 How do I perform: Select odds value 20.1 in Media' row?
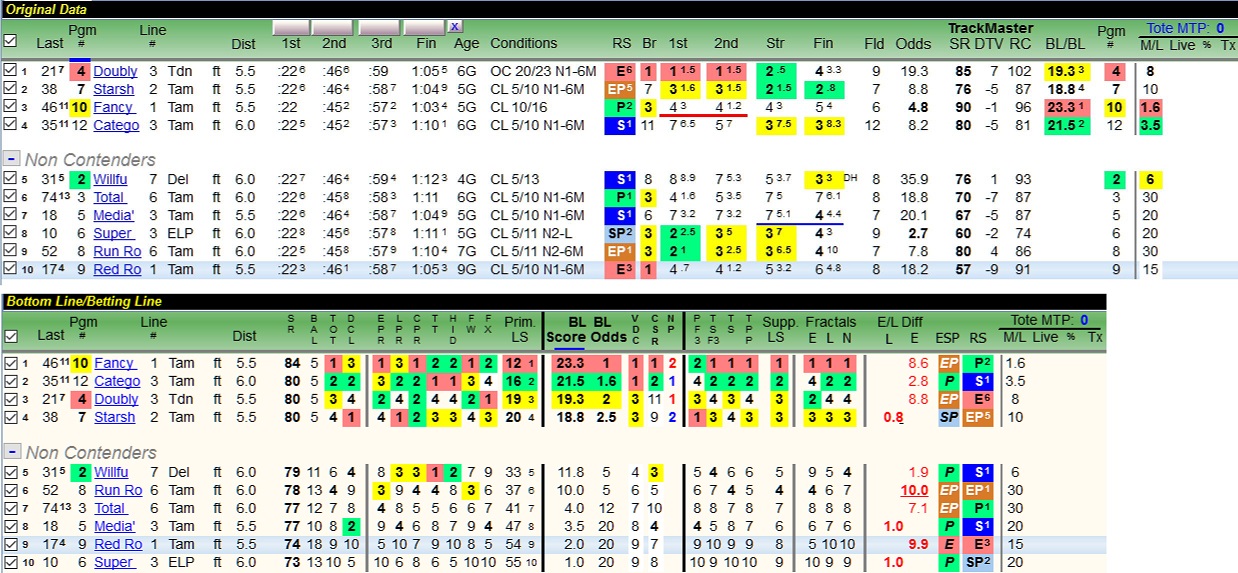(915, 216)
